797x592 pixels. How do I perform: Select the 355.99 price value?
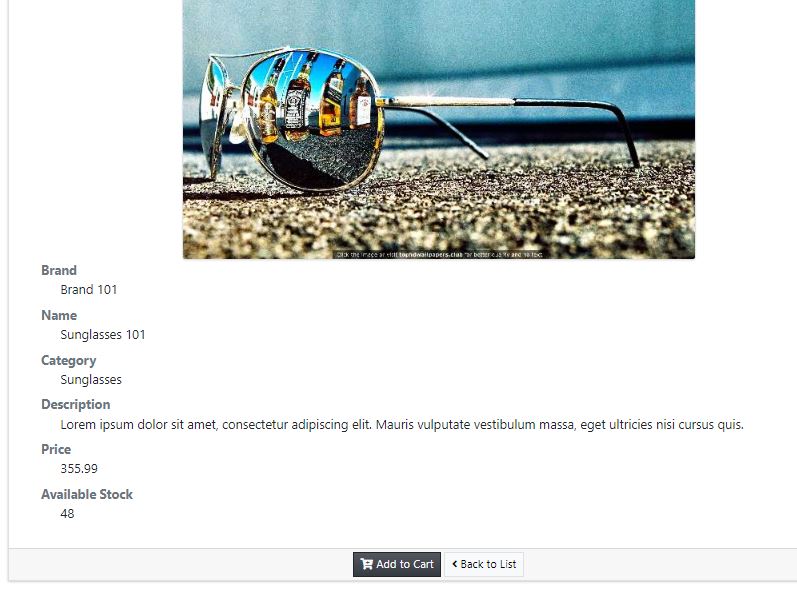pos(79,469)
